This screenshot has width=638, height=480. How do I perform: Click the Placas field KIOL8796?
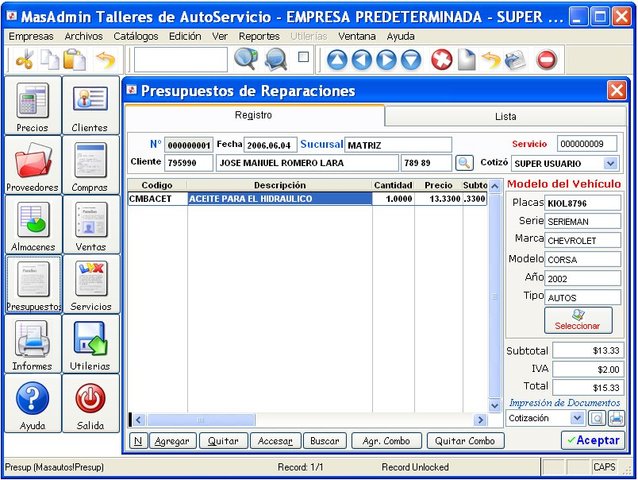583,203
